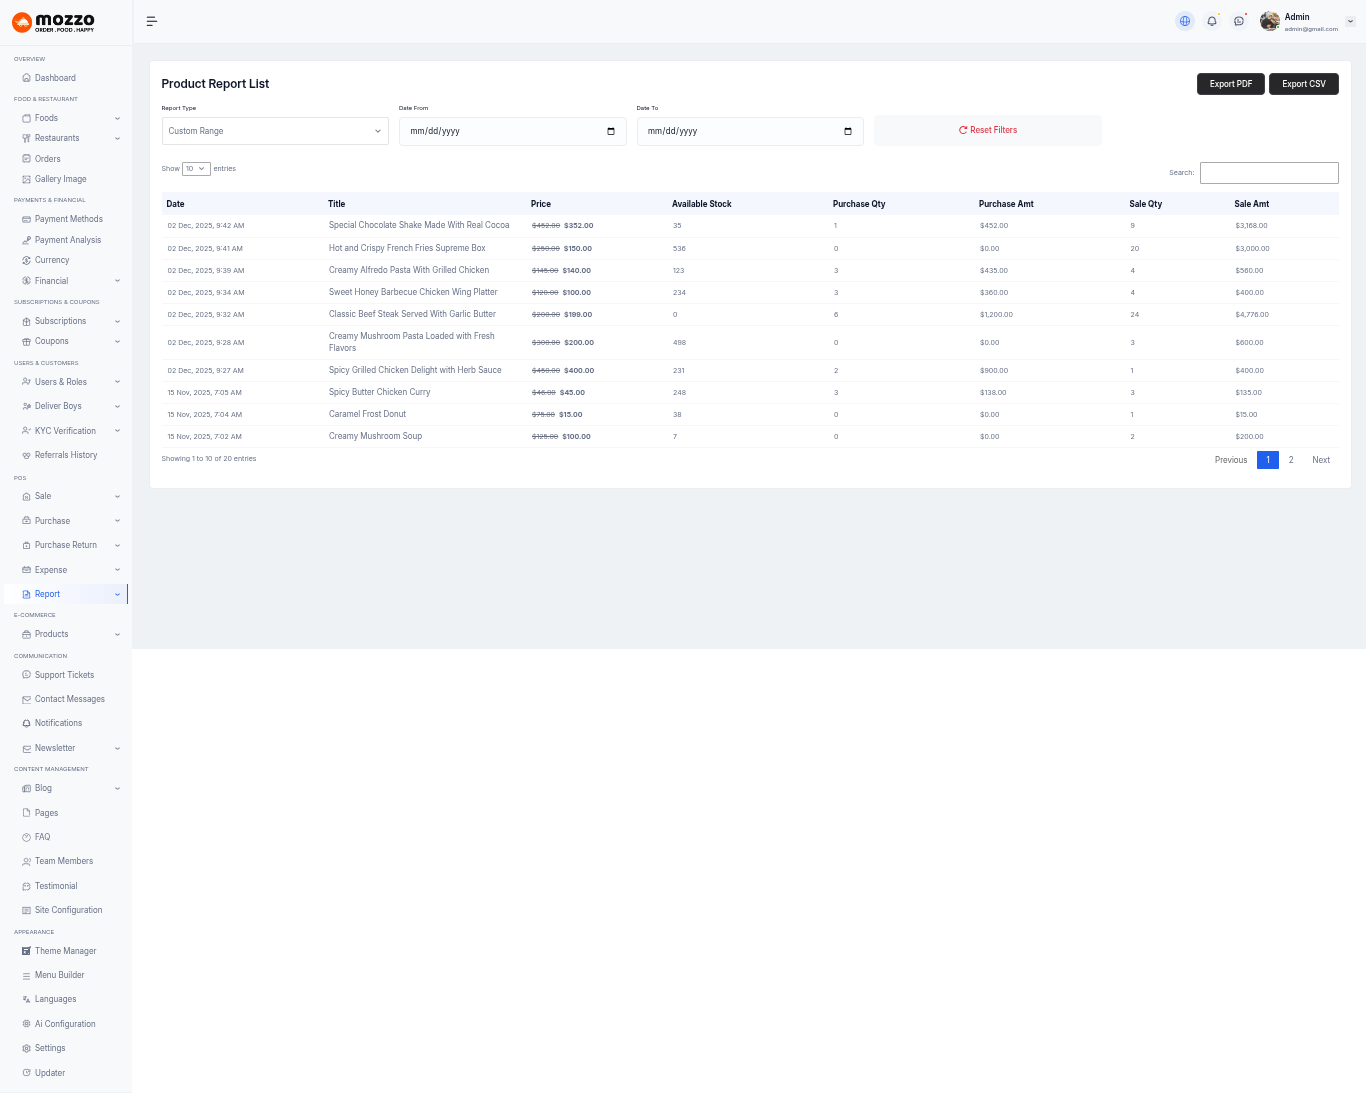Click the hamburger menu toggle icon
Screen dimensions: 1366x1093
(x=152, y=21)
